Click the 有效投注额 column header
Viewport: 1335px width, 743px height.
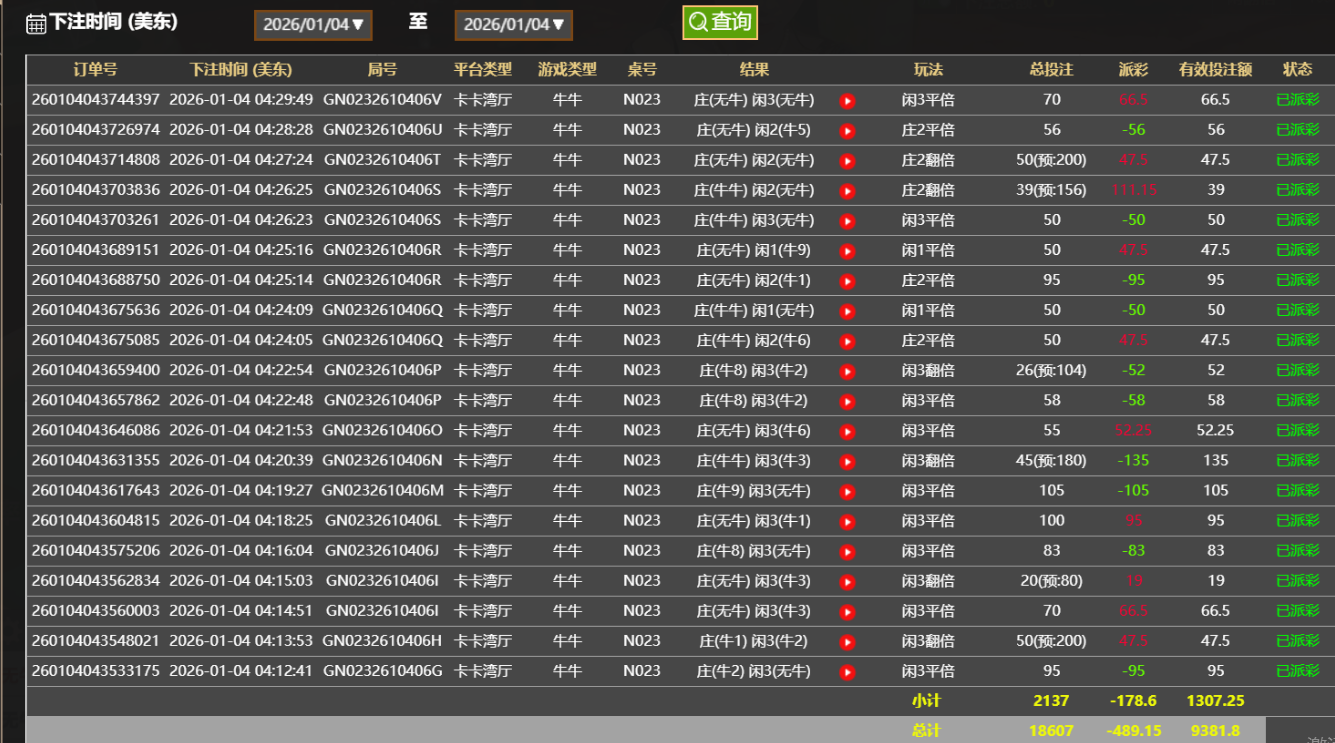coord(1215,70)
